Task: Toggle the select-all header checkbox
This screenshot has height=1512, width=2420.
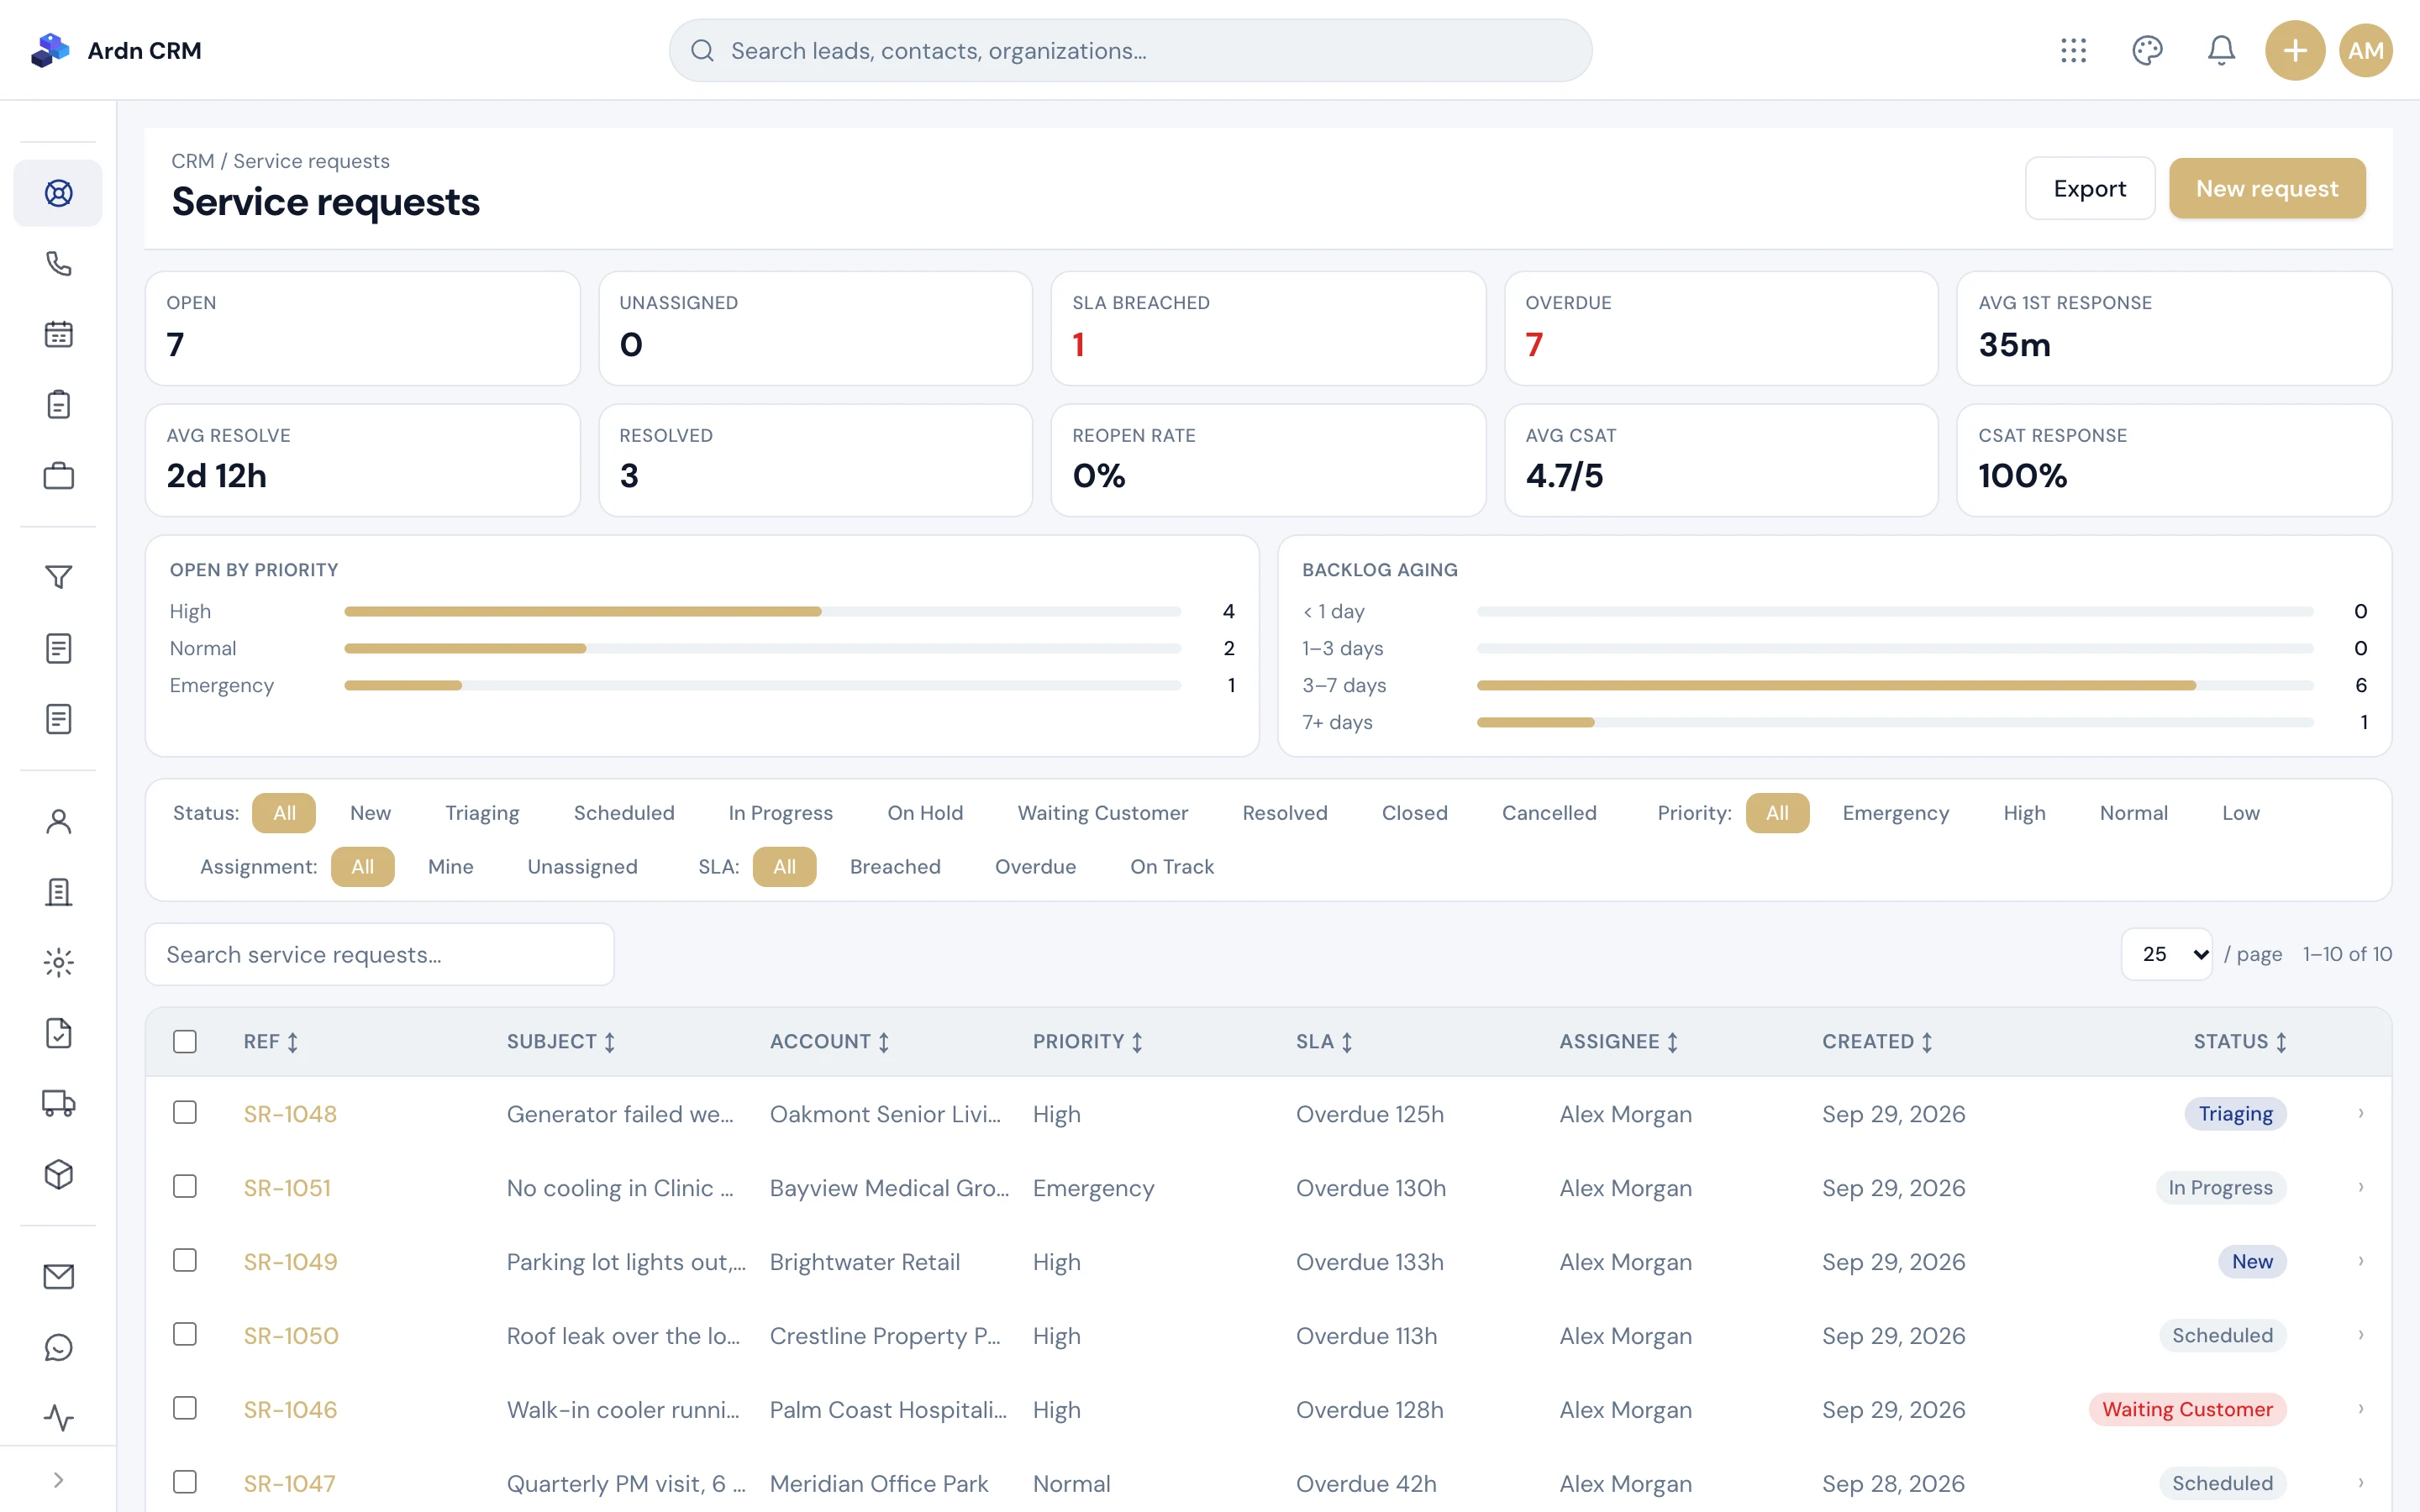Action: (185, 1041)
